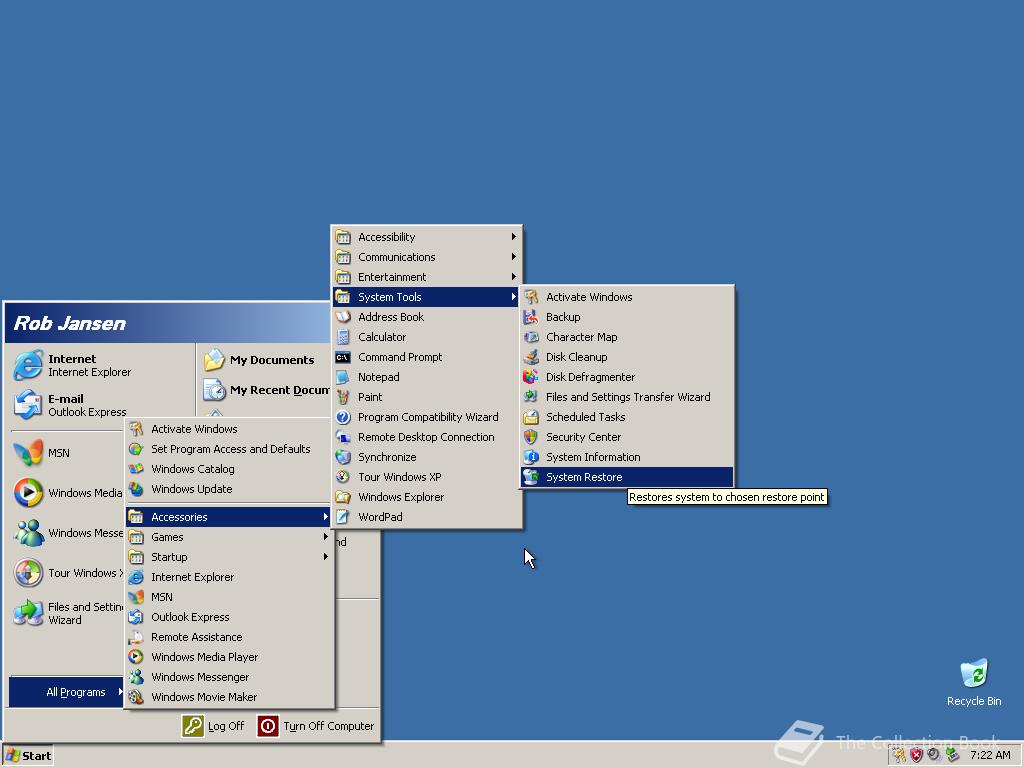
Task: Click Backup icon in System Tools
Action: (x=531, y=317)
